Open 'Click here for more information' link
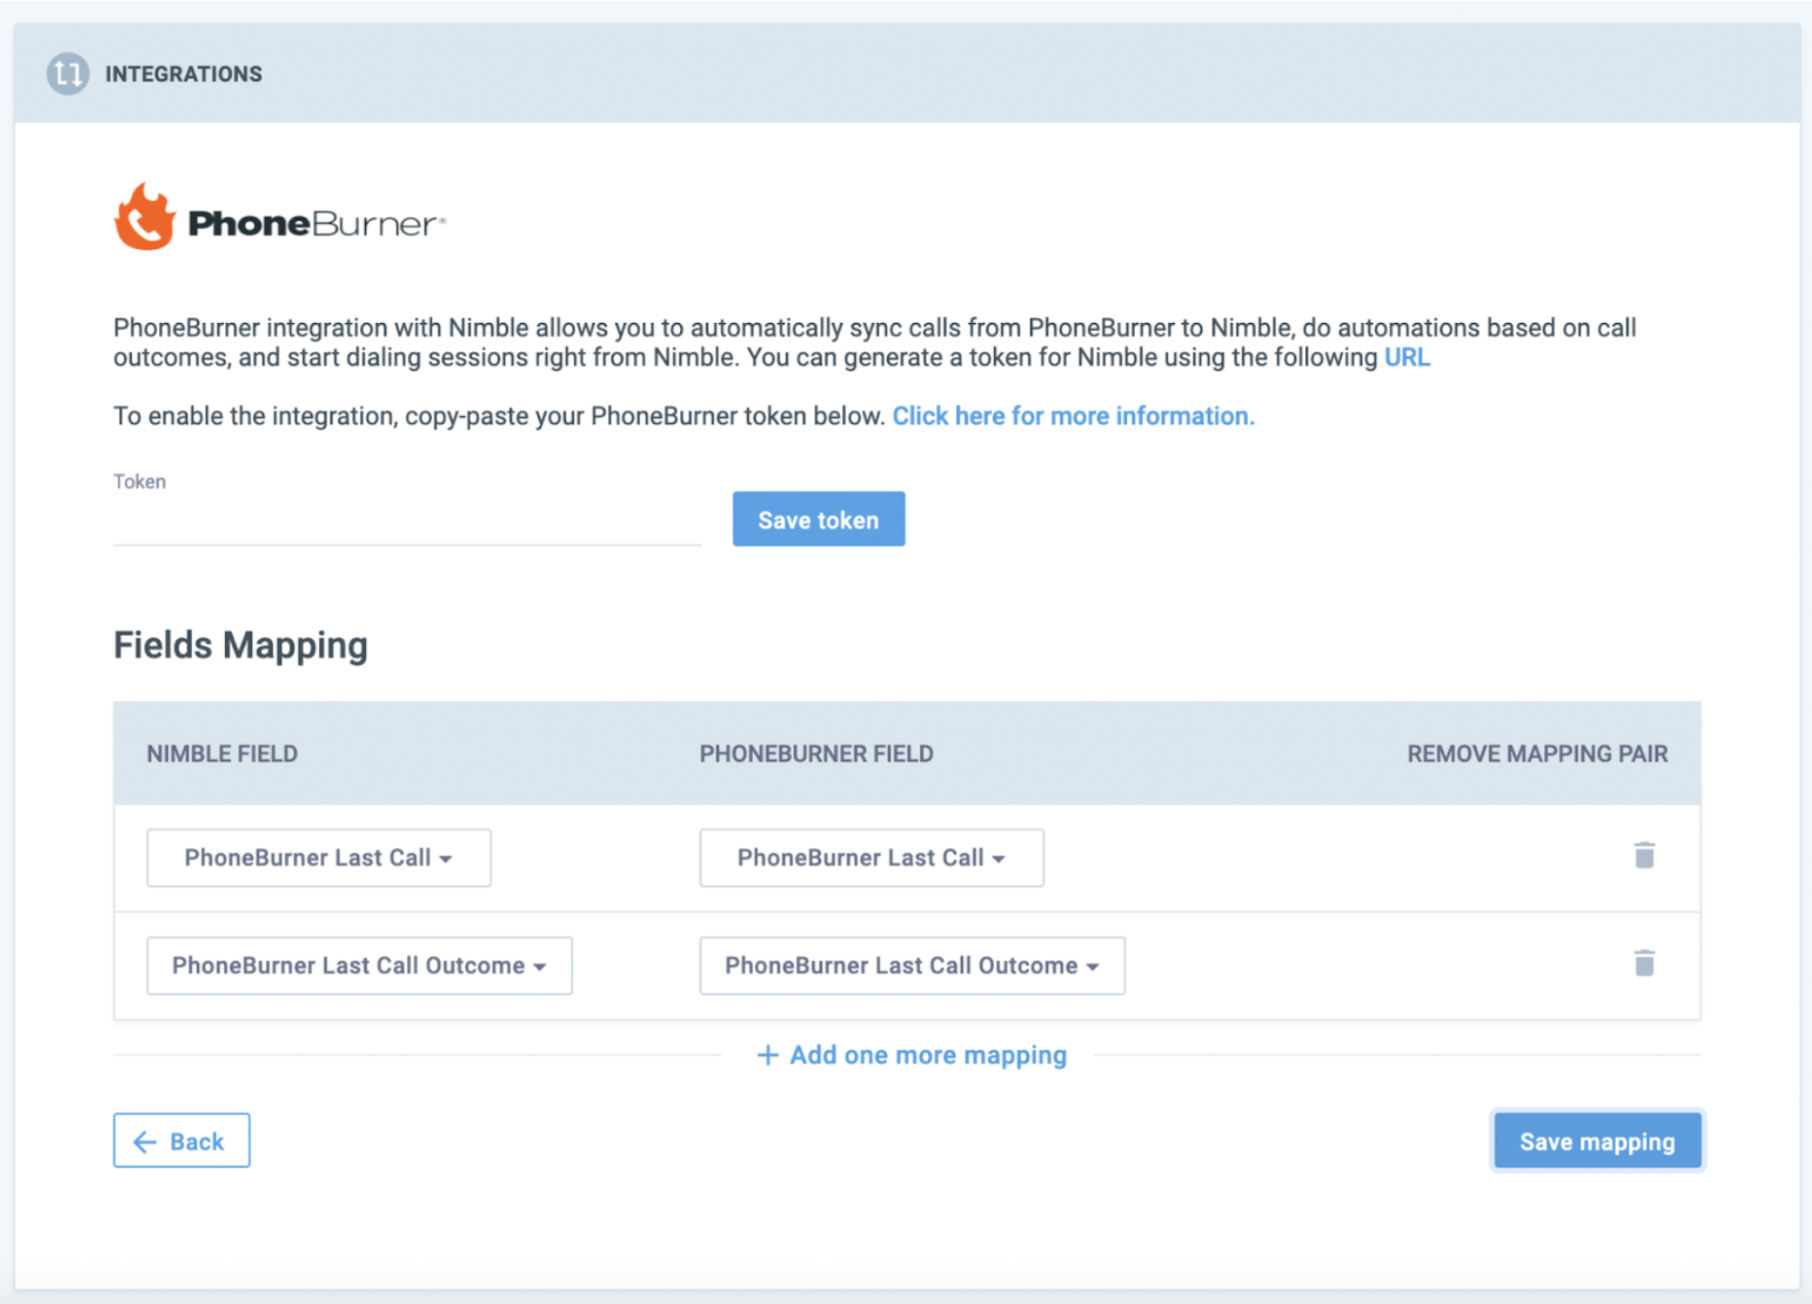The image size is (1812, 1304). [1072, 416]
